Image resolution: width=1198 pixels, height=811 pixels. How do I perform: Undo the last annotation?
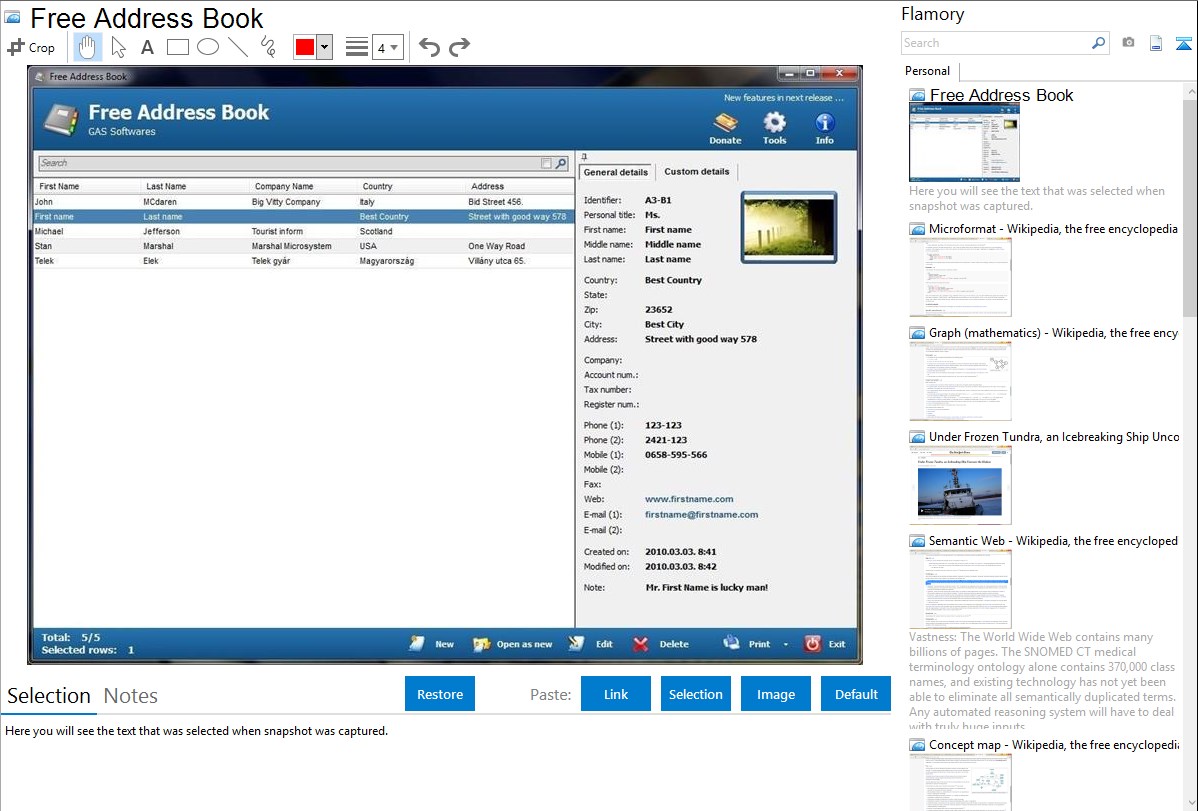coord(429,47)
